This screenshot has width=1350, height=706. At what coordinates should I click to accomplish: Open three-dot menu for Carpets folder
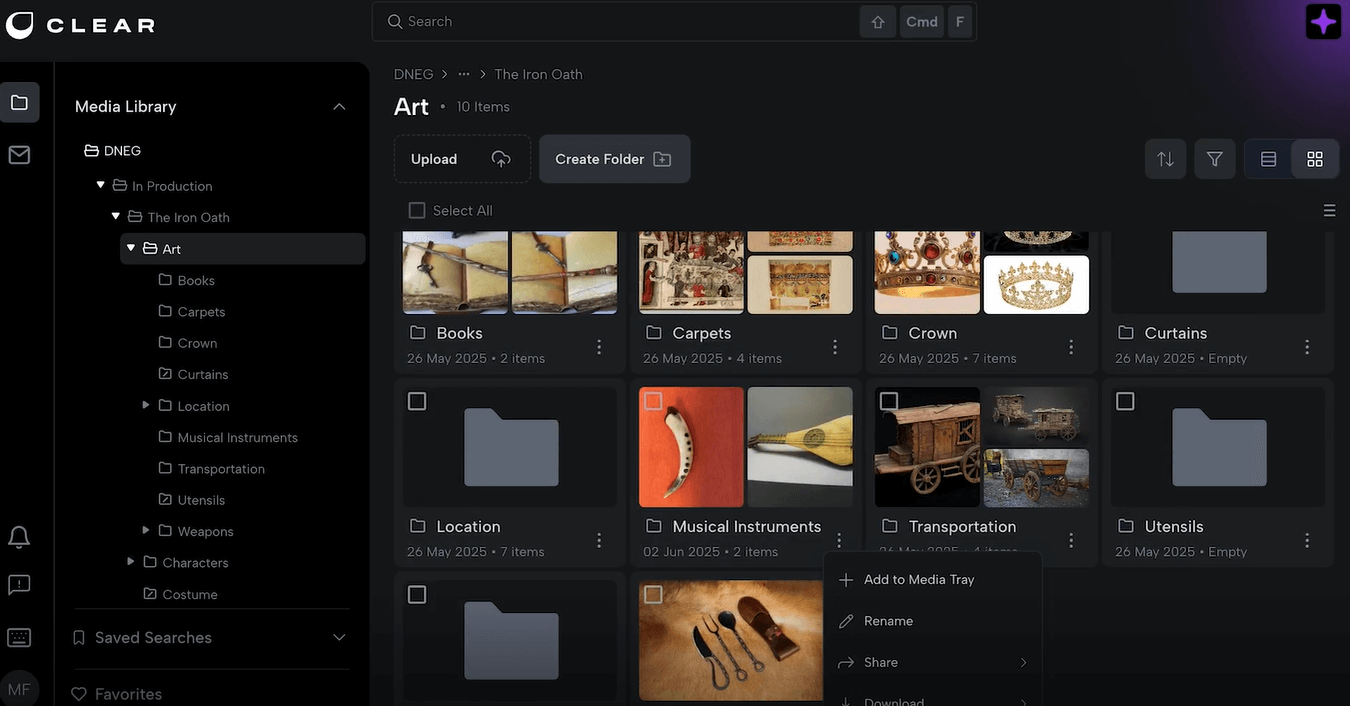tap(835, 347)
